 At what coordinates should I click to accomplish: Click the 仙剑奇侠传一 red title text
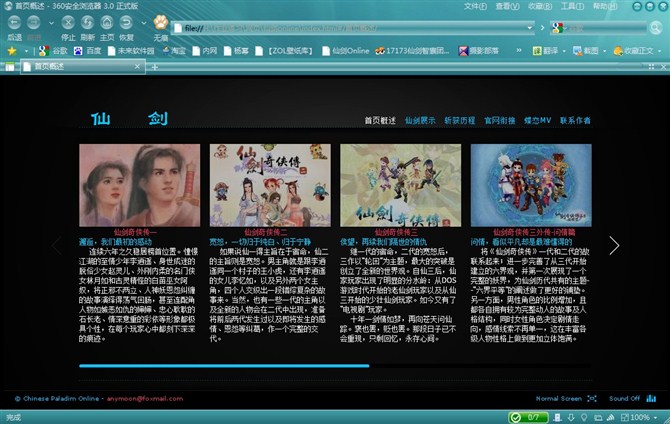[x=135, y=233]
